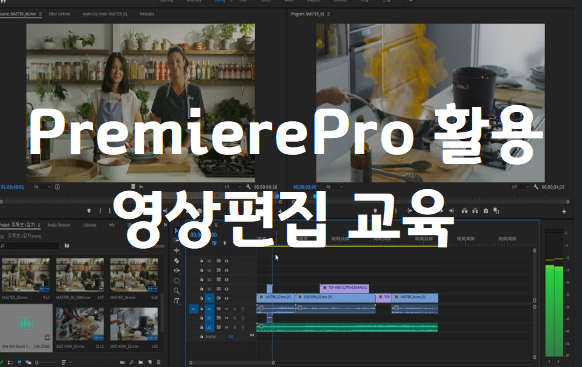Open Source monitor playback resolution dropdown
Image resolution: width=582 pixels, height=367 pixels.
pos(233,187)
